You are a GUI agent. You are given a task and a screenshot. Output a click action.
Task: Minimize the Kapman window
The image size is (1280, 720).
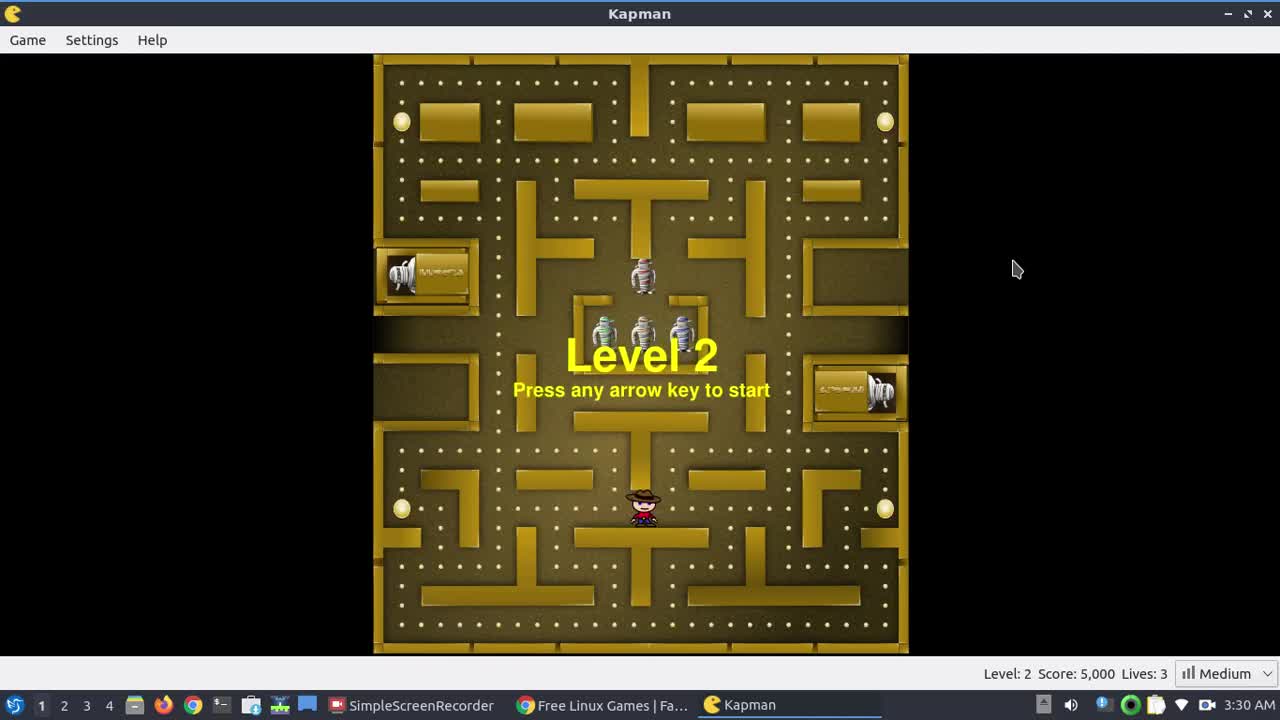(1228, 14)
